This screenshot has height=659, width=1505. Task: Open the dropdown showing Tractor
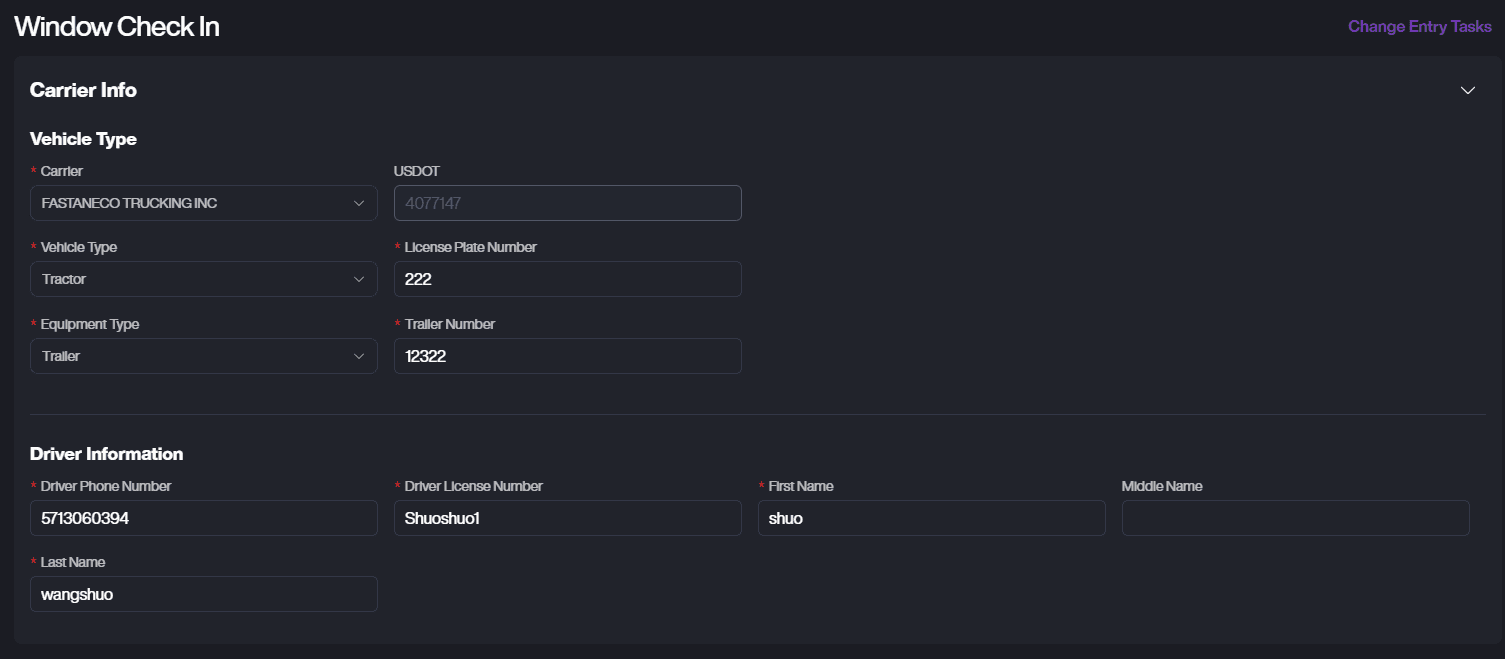(190, 279)
